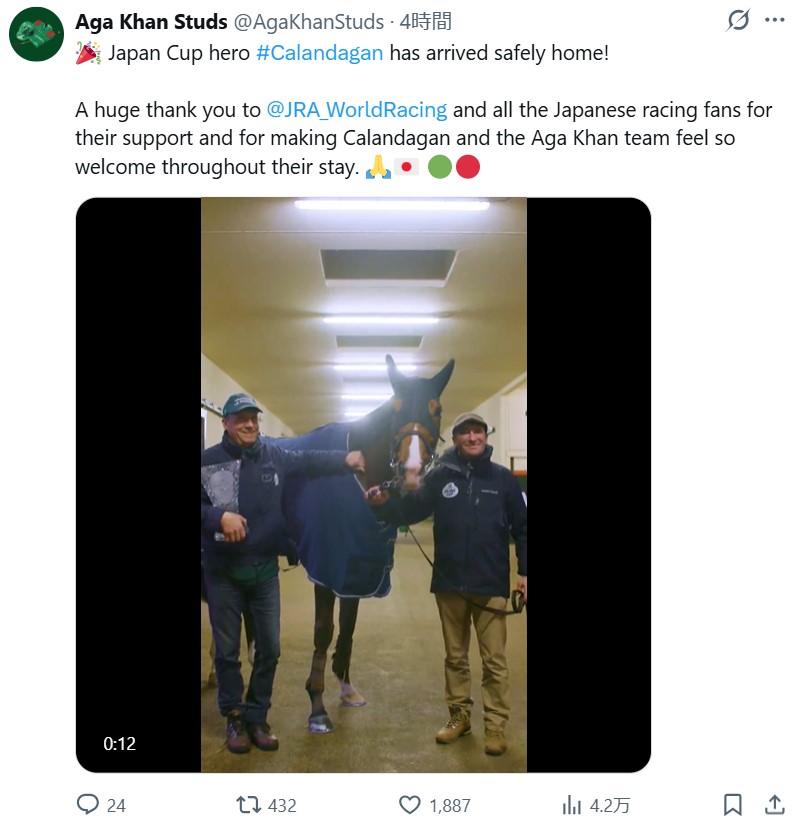Open the @JRA_WorldRacing mention link
The height and width of the screenshot is (822, 796).
point(357,110)
